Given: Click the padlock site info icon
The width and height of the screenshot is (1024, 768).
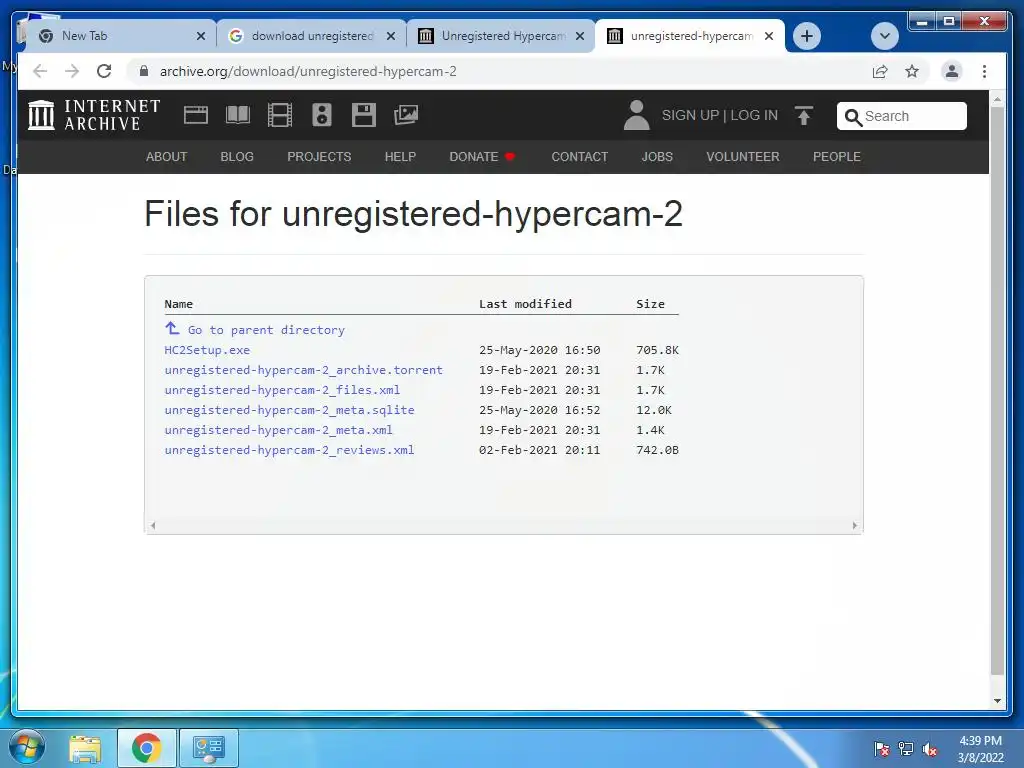Looking at the screenshot, I should 144,71.
